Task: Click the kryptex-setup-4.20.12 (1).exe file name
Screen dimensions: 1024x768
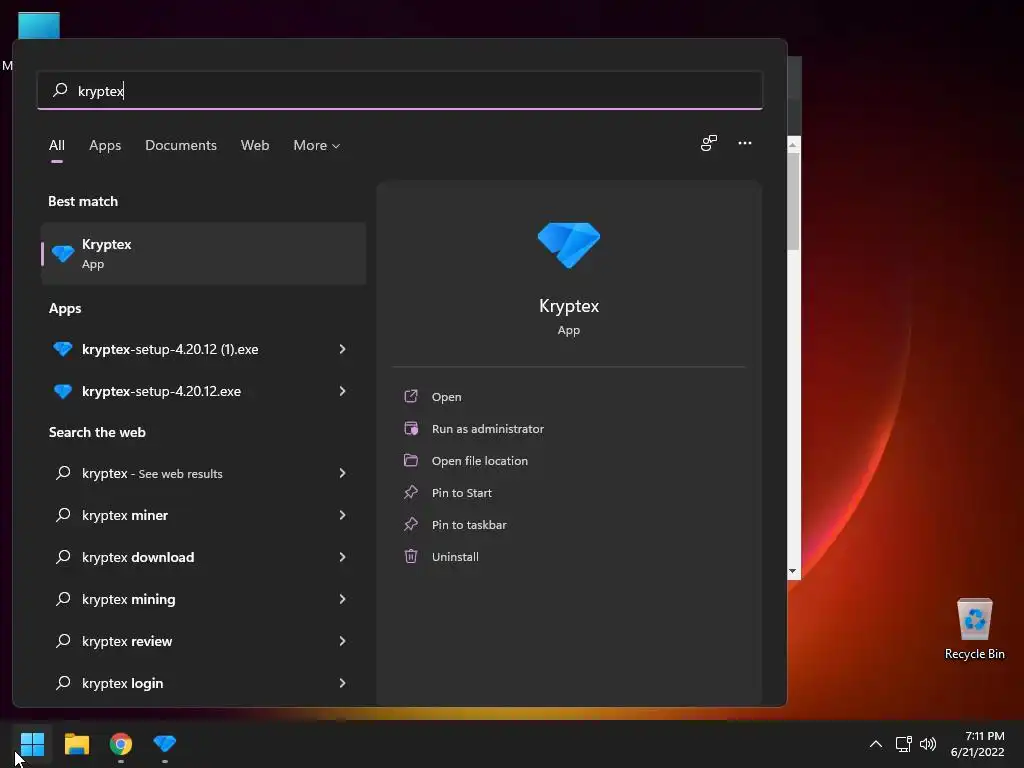Action: click(x=170, y=349)
